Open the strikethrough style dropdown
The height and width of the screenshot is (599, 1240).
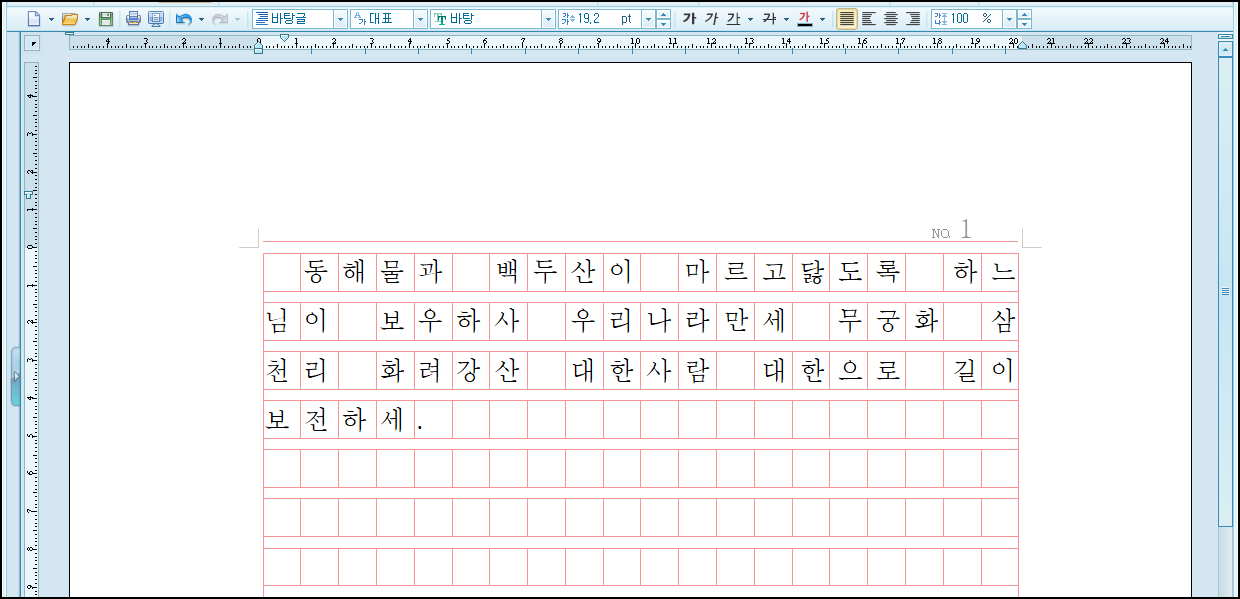[786, 19]
